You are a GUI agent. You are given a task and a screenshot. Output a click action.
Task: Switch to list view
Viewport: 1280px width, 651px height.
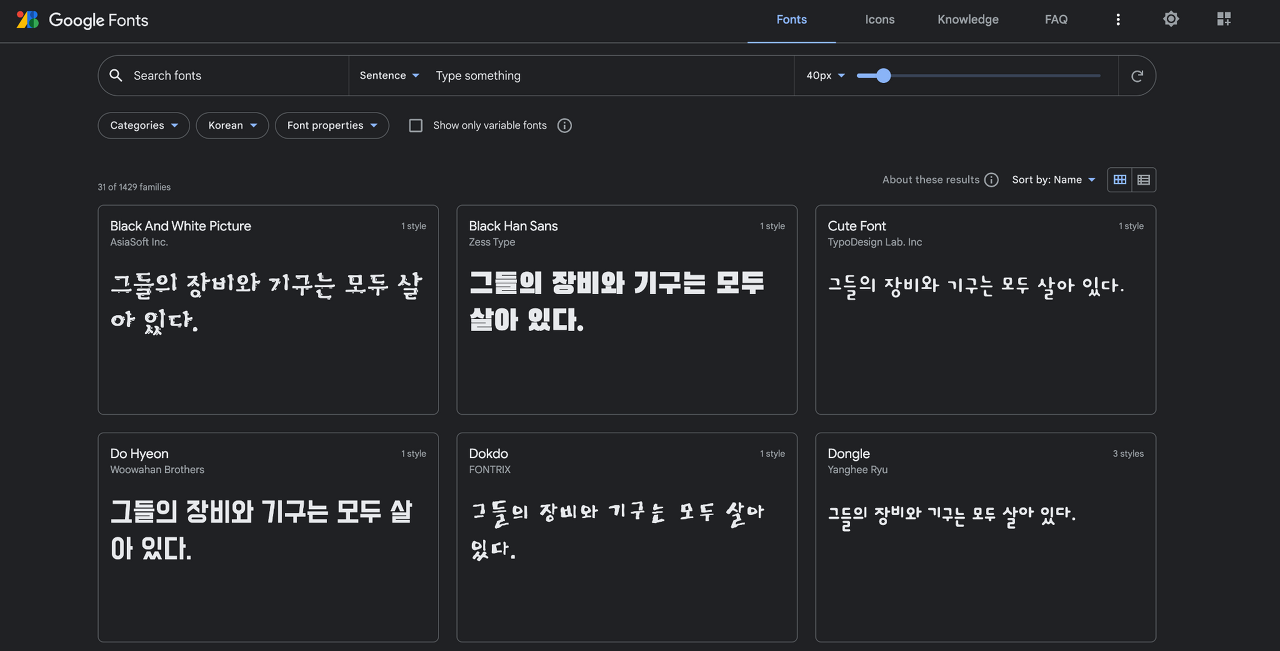click(x=1144, y=180)
